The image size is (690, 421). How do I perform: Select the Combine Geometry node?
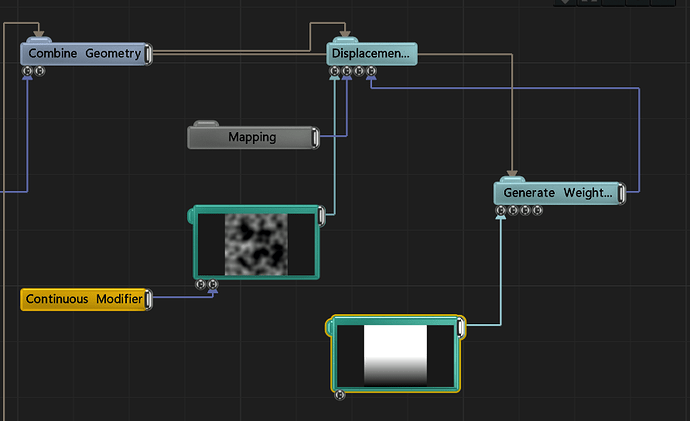(x=84, y=54)
